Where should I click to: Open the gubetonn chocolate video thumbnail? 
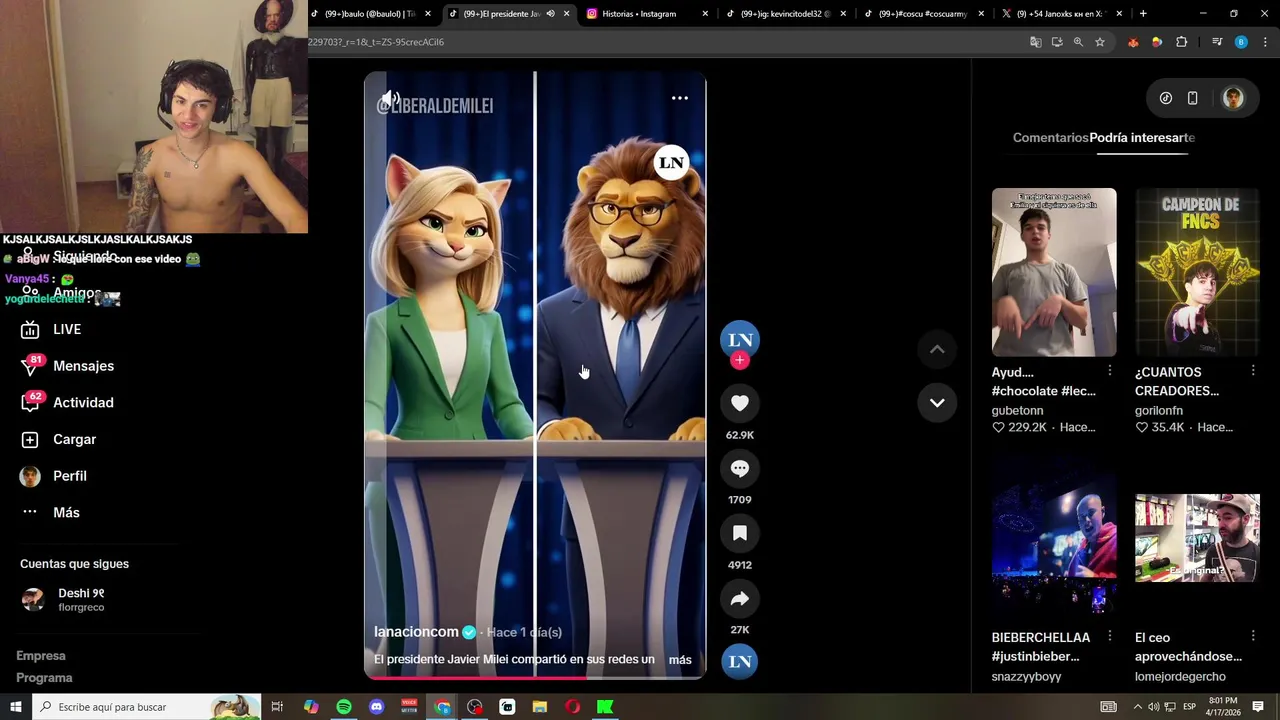(x=1054, y=272)
